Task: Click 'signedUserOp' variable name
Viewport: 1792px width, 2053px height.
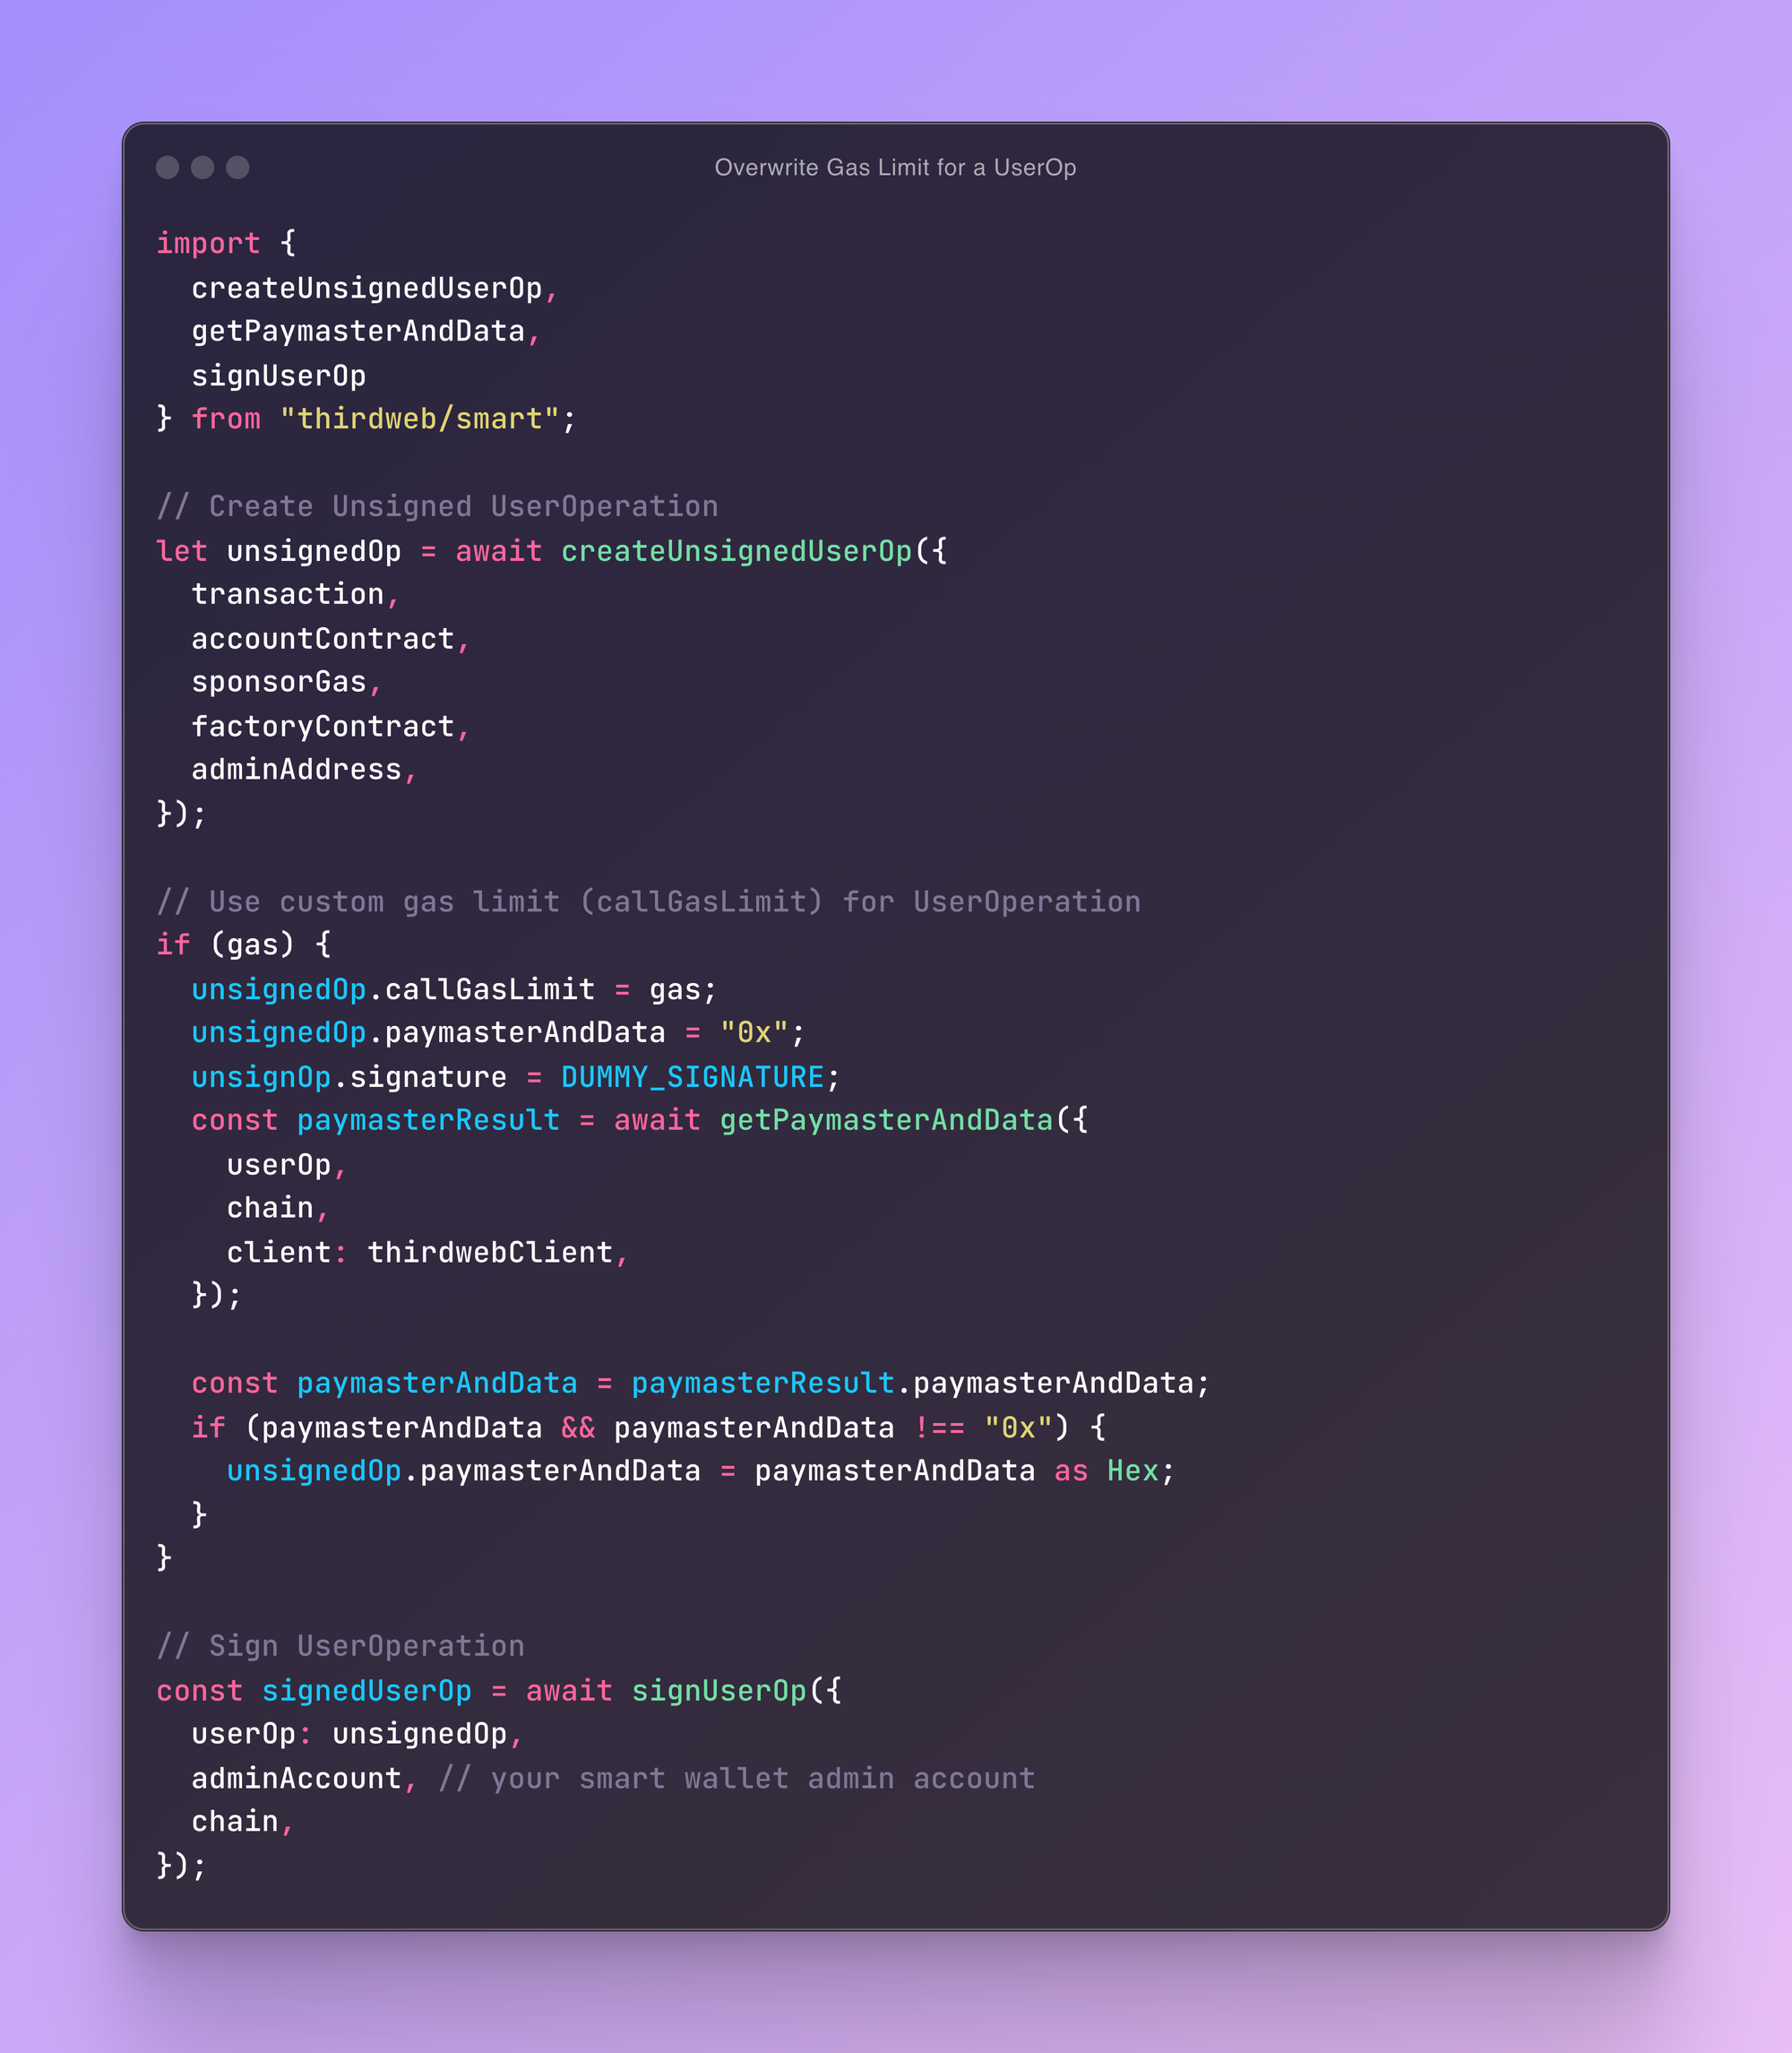Action: tap(366, 1690)
